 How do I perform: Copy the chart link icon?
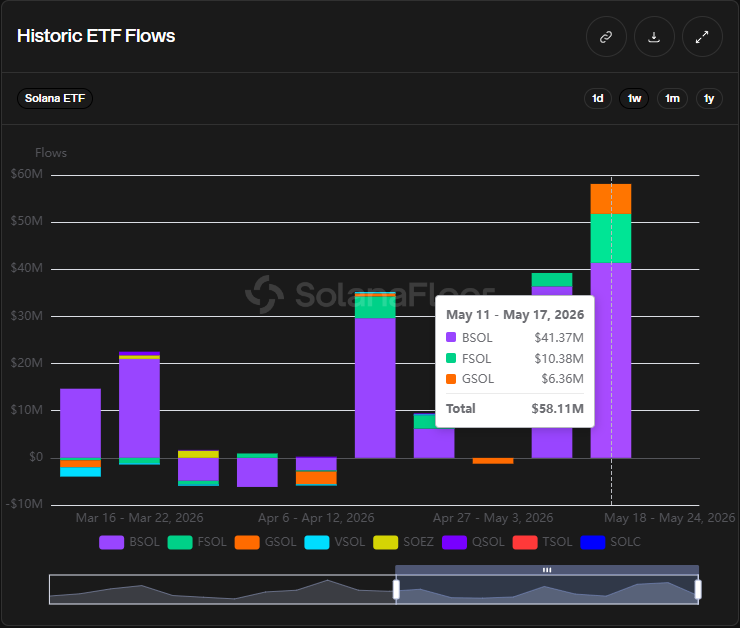[x=606, y=37]
